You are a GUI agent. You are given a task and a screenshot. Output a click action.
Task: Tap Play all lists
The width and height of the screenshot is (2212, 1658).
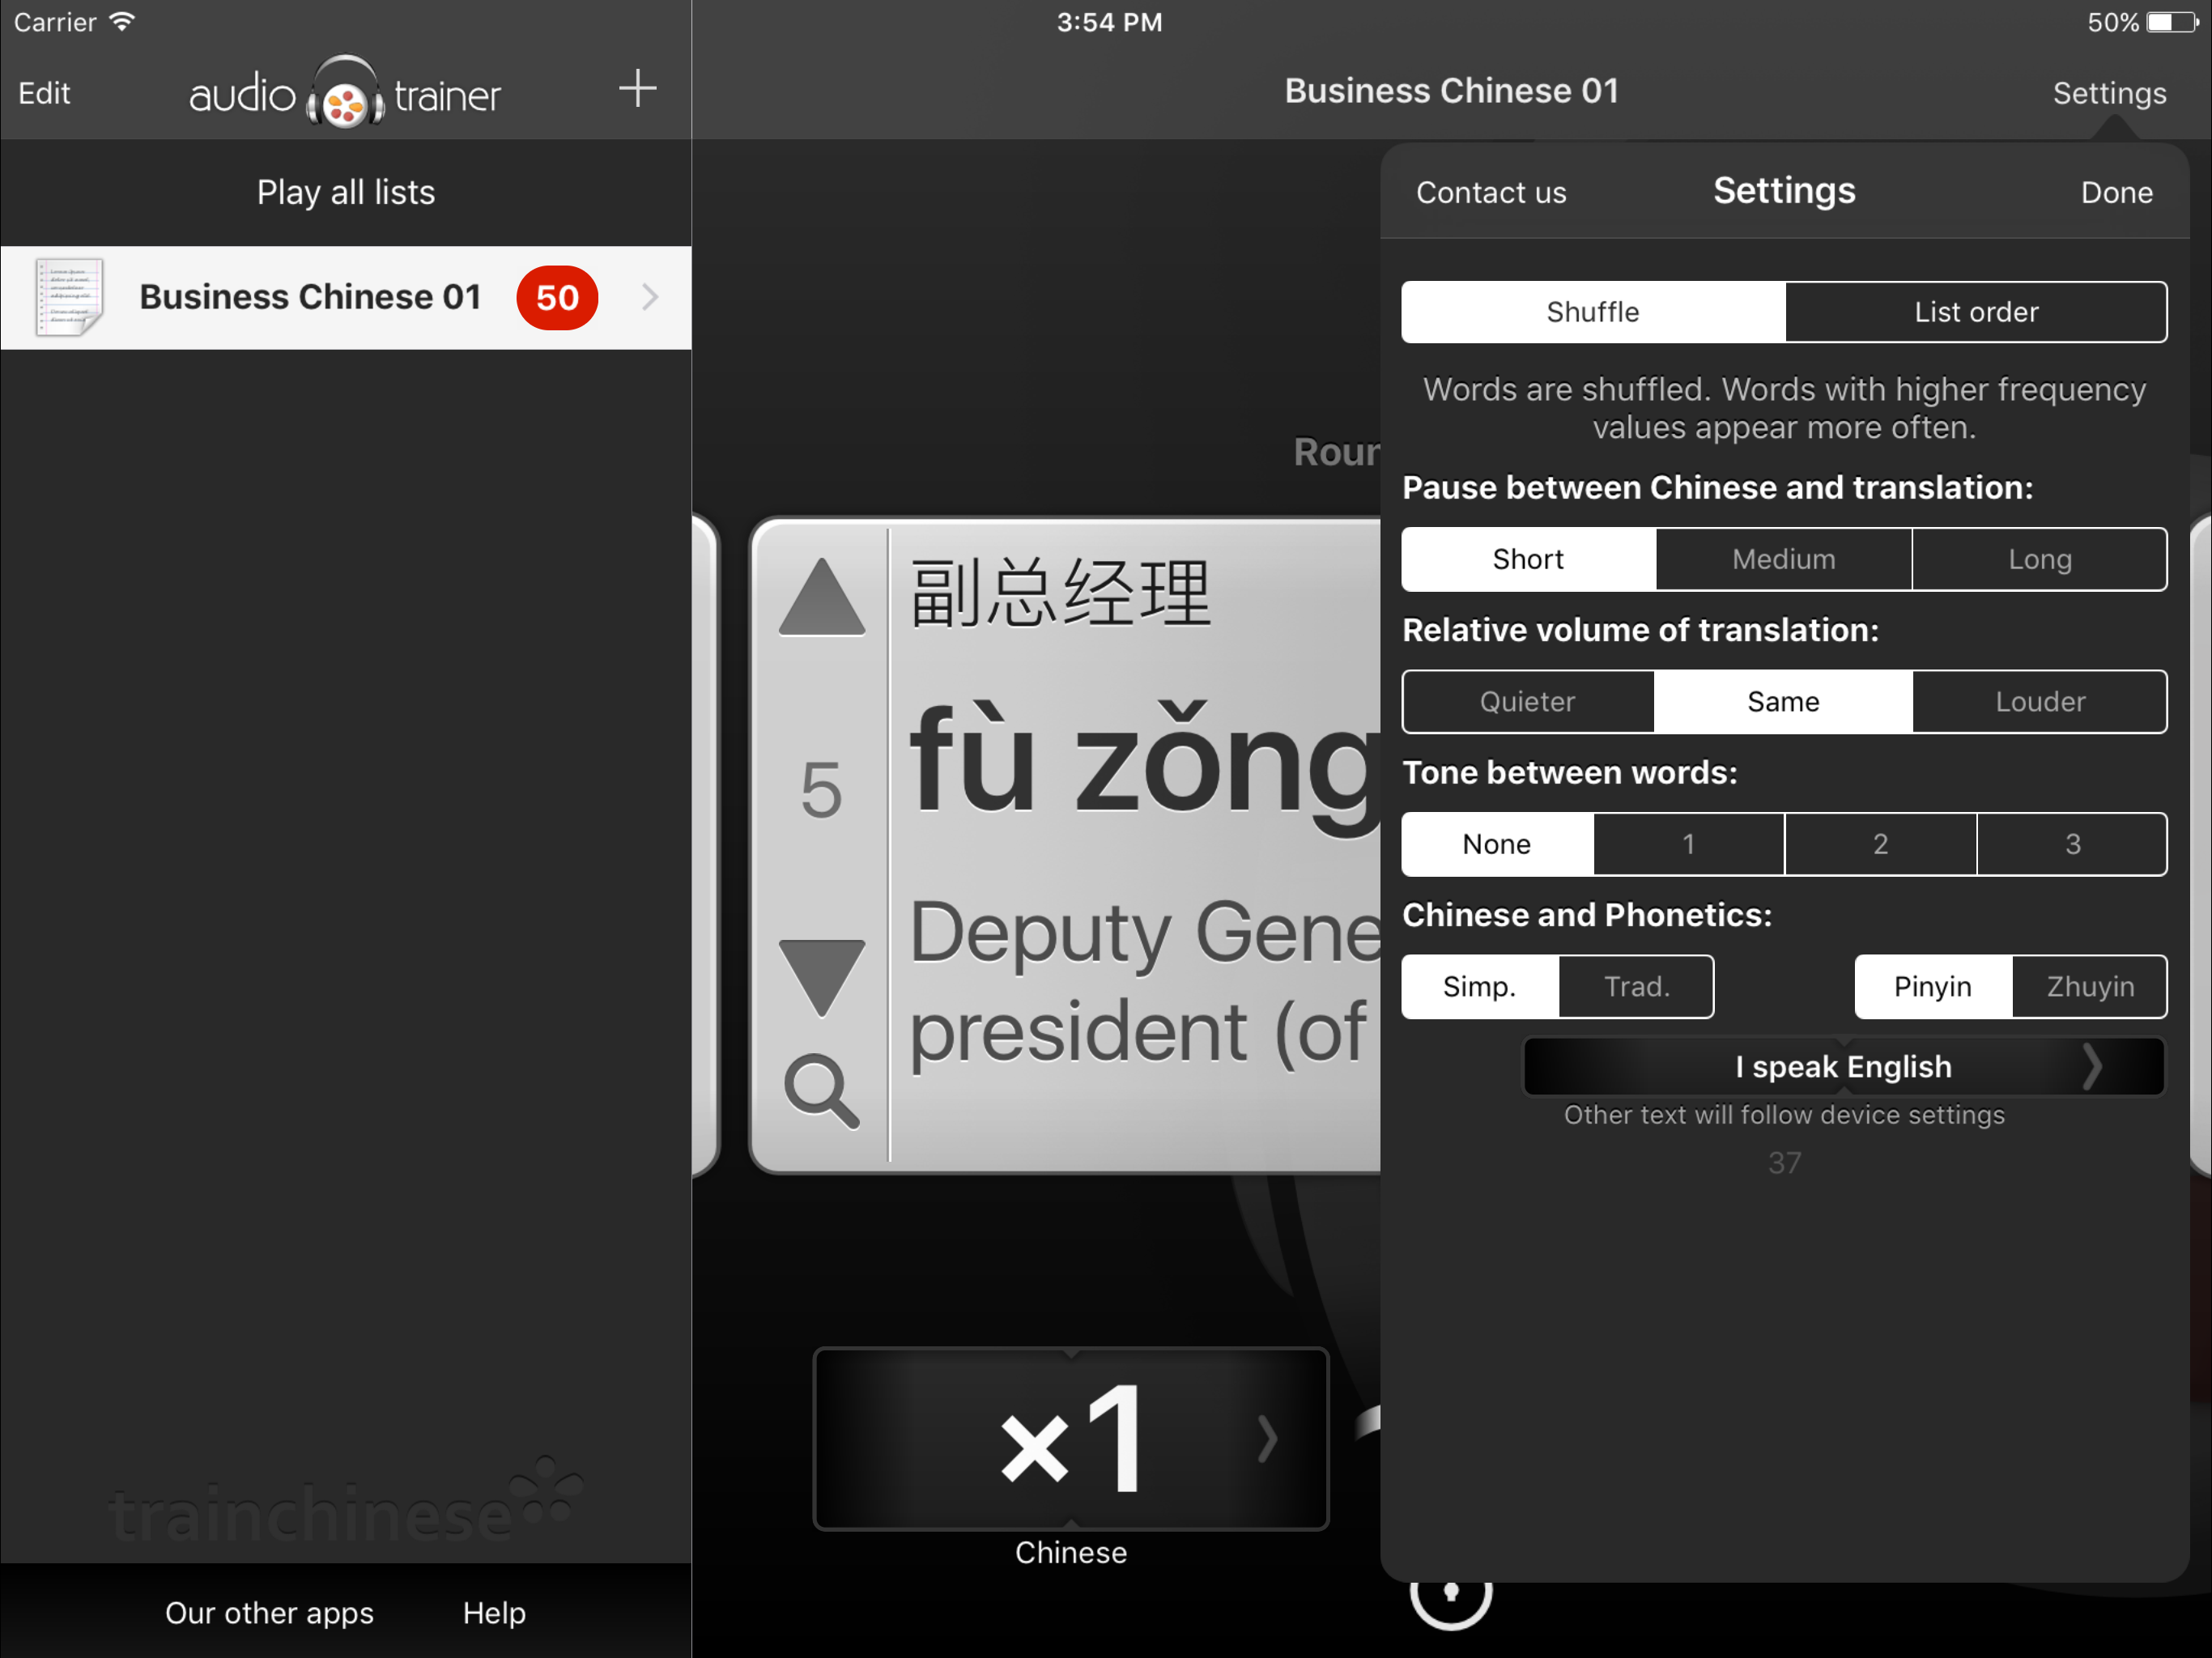click(x=346, y=192)
